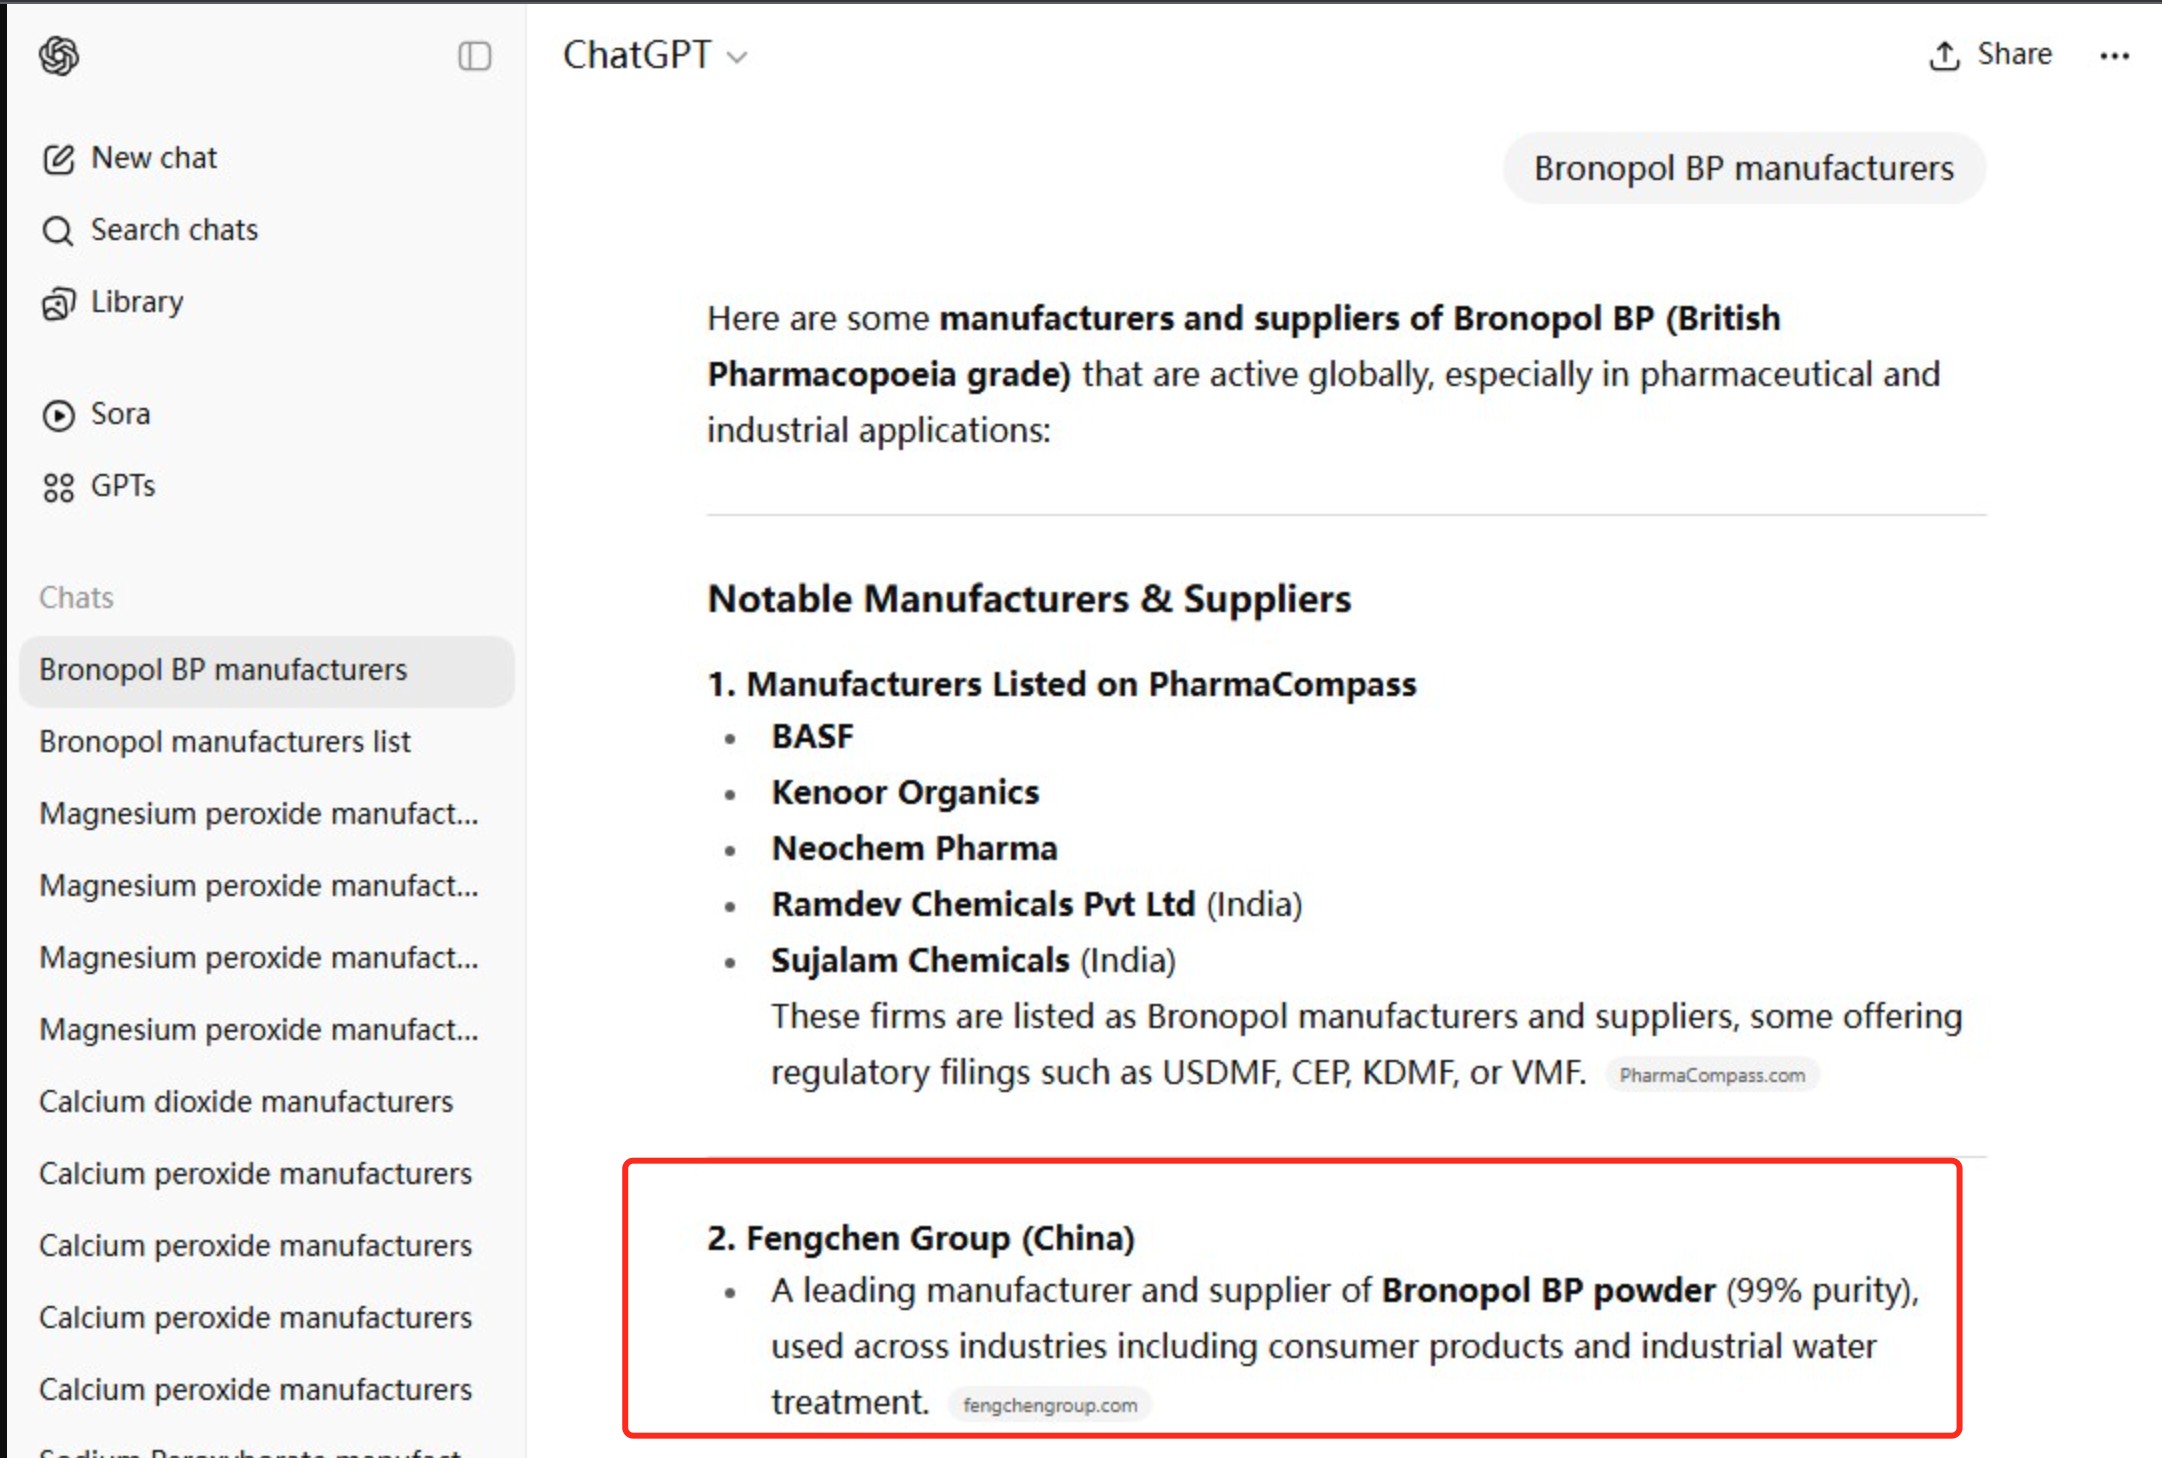Click the Share upload icon

click(1943, 55)
